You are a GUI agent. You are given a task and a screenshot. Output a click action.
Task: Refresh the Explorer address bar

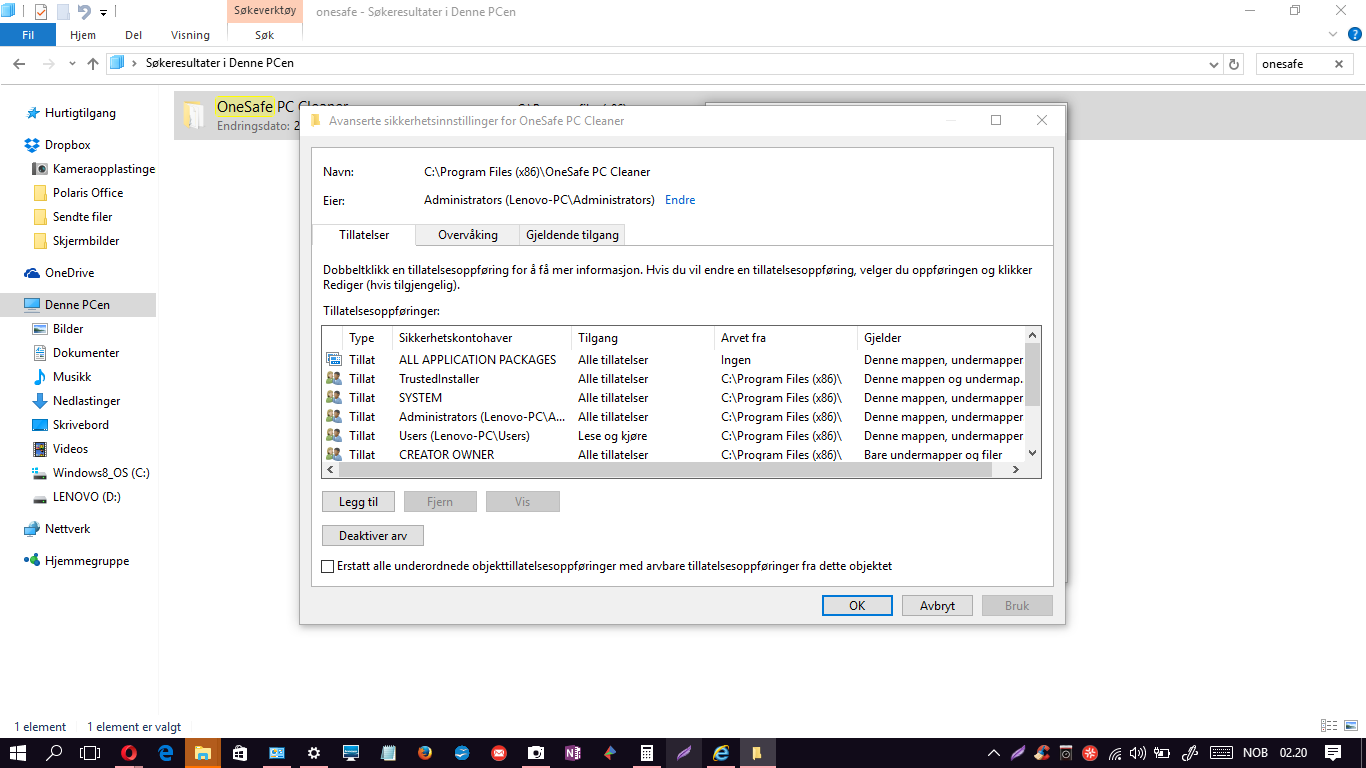click(1234, 64)
